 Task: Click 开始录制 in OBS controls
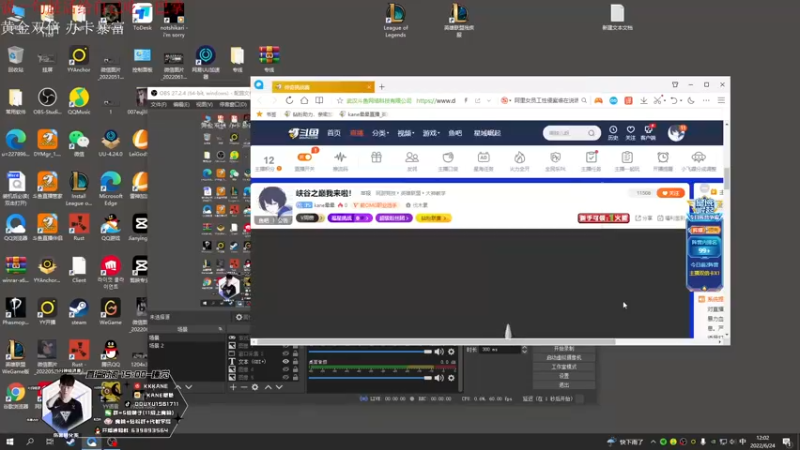pos(564,348)
